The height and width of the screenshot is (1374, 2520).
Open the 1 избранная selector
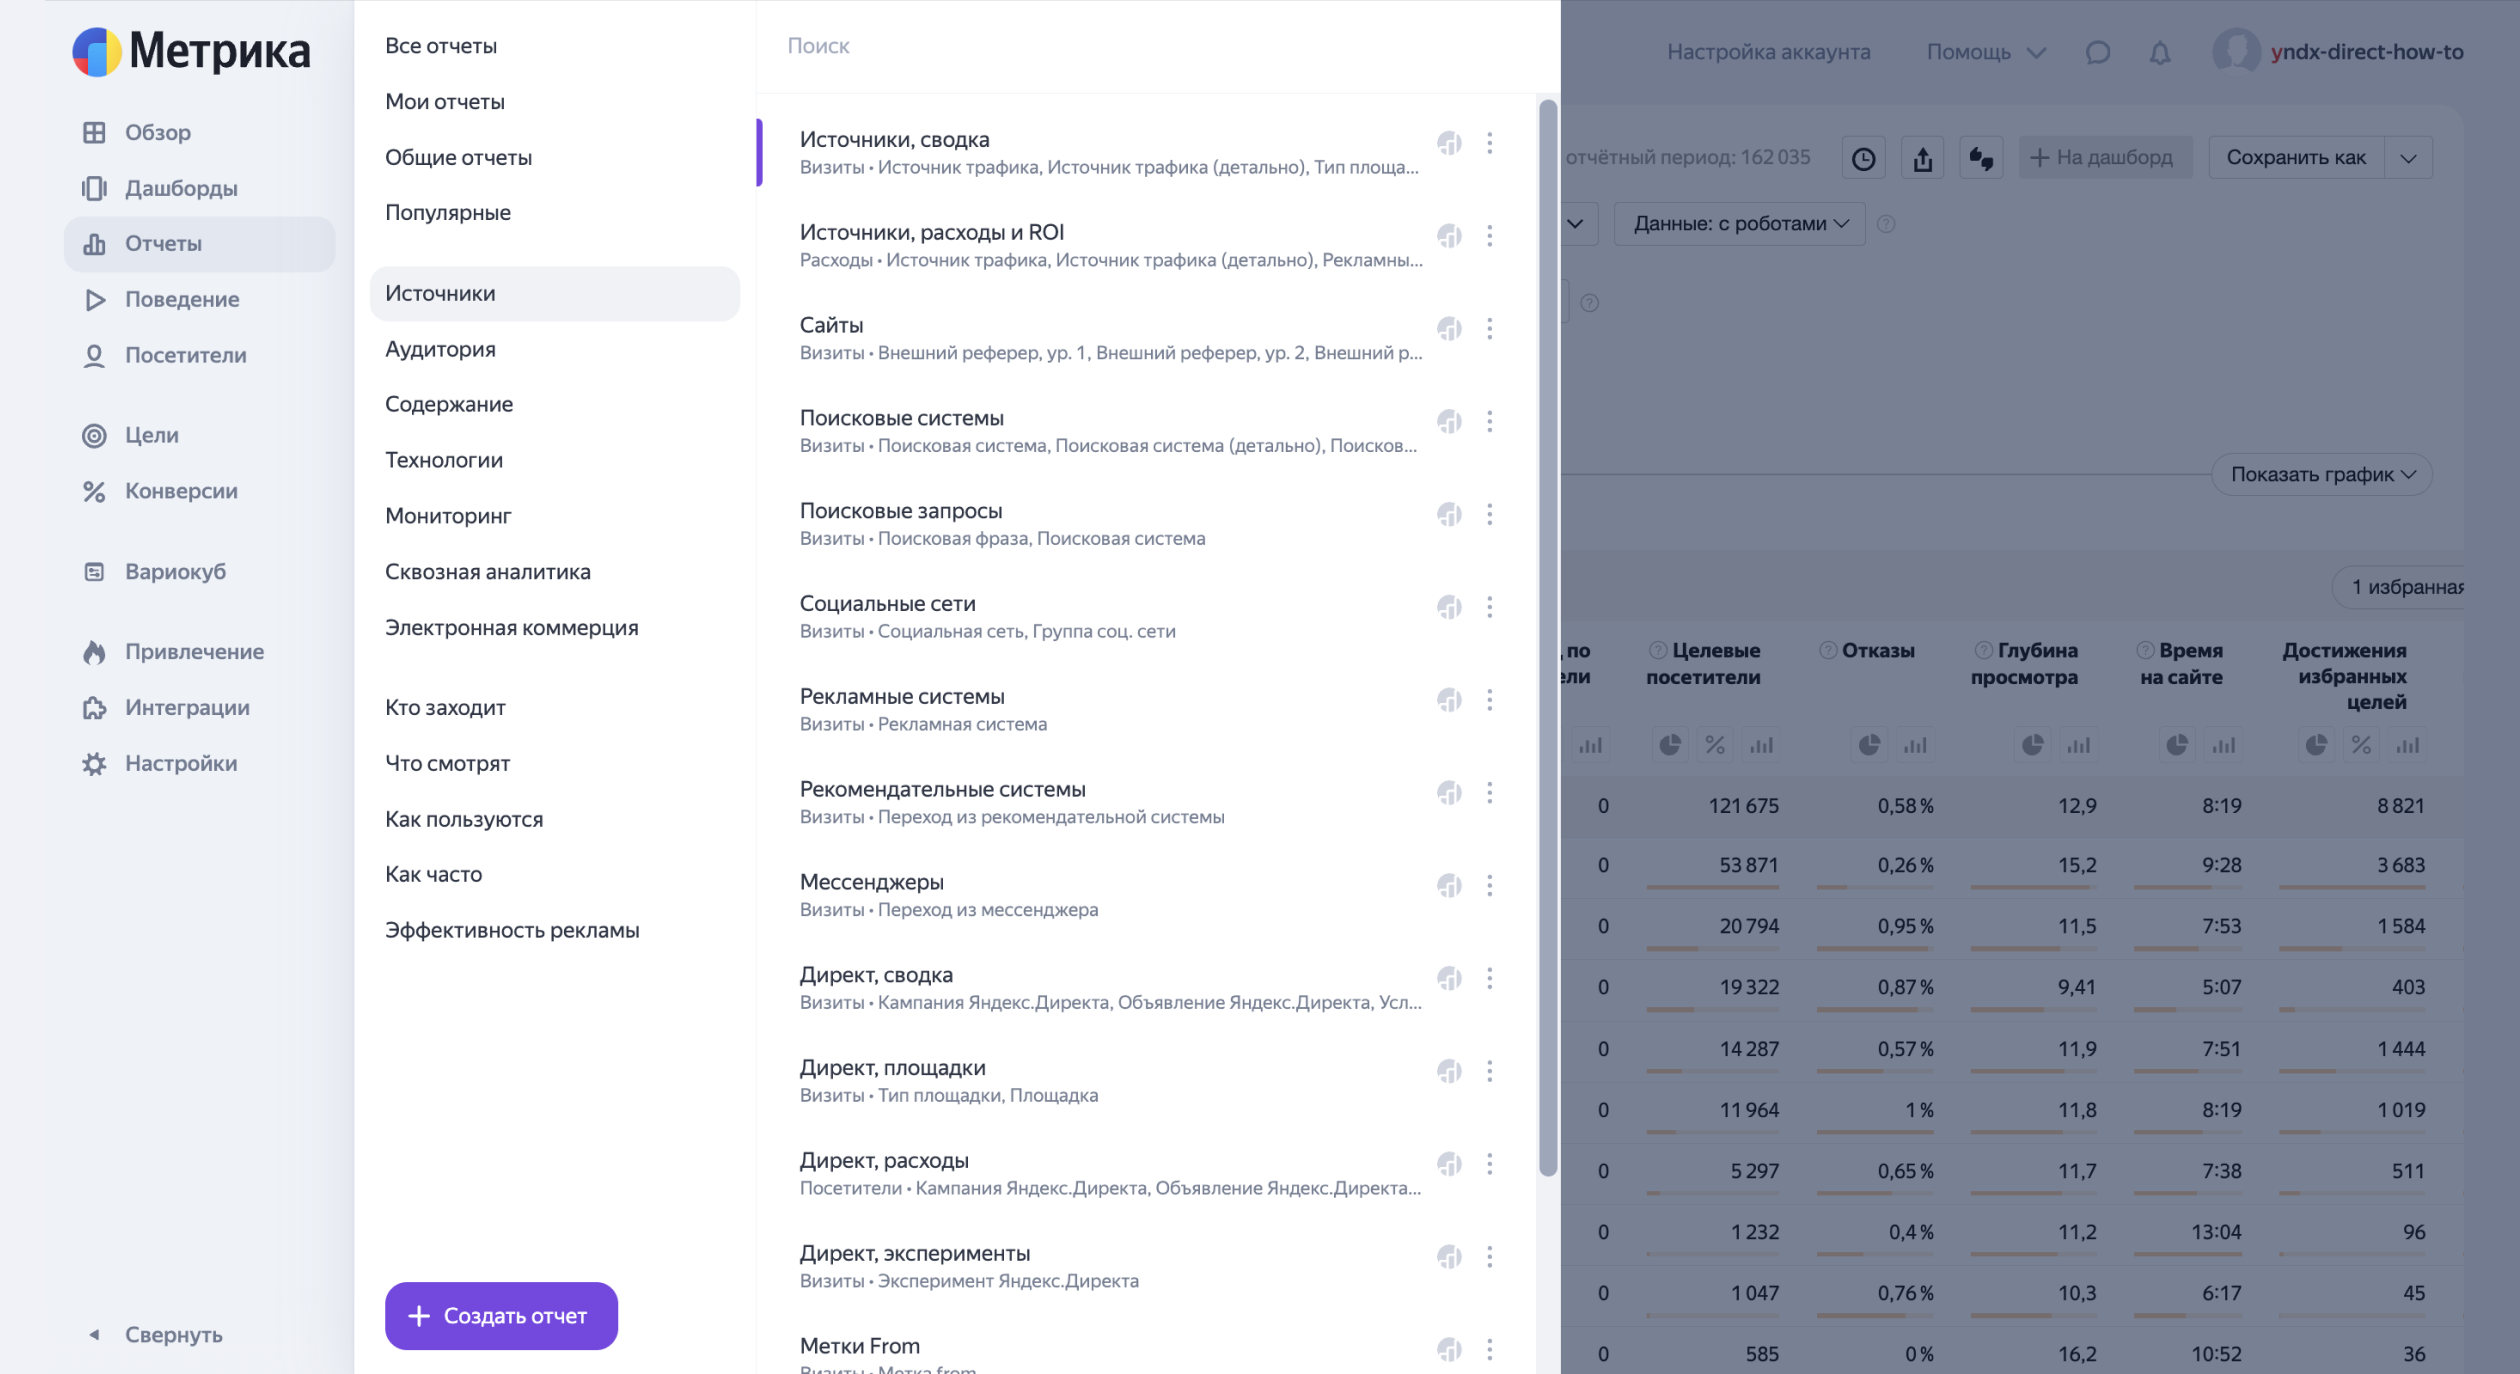point(2400,587)
